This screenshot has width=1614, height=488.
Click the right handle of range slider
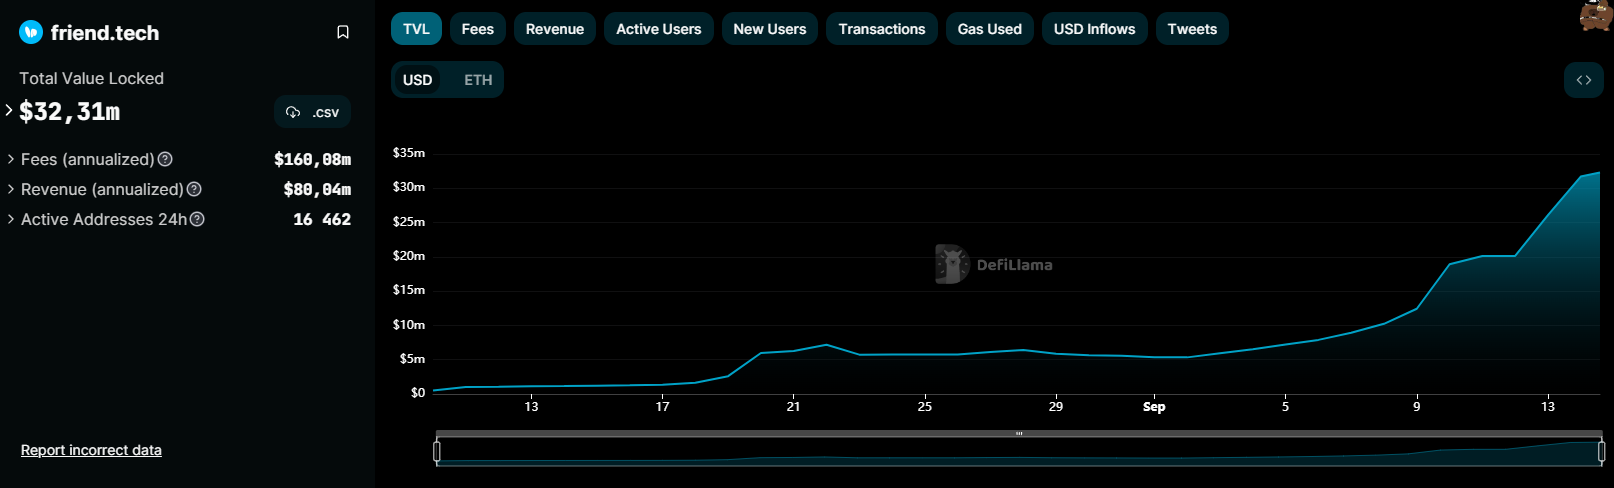coord(1601,452)
